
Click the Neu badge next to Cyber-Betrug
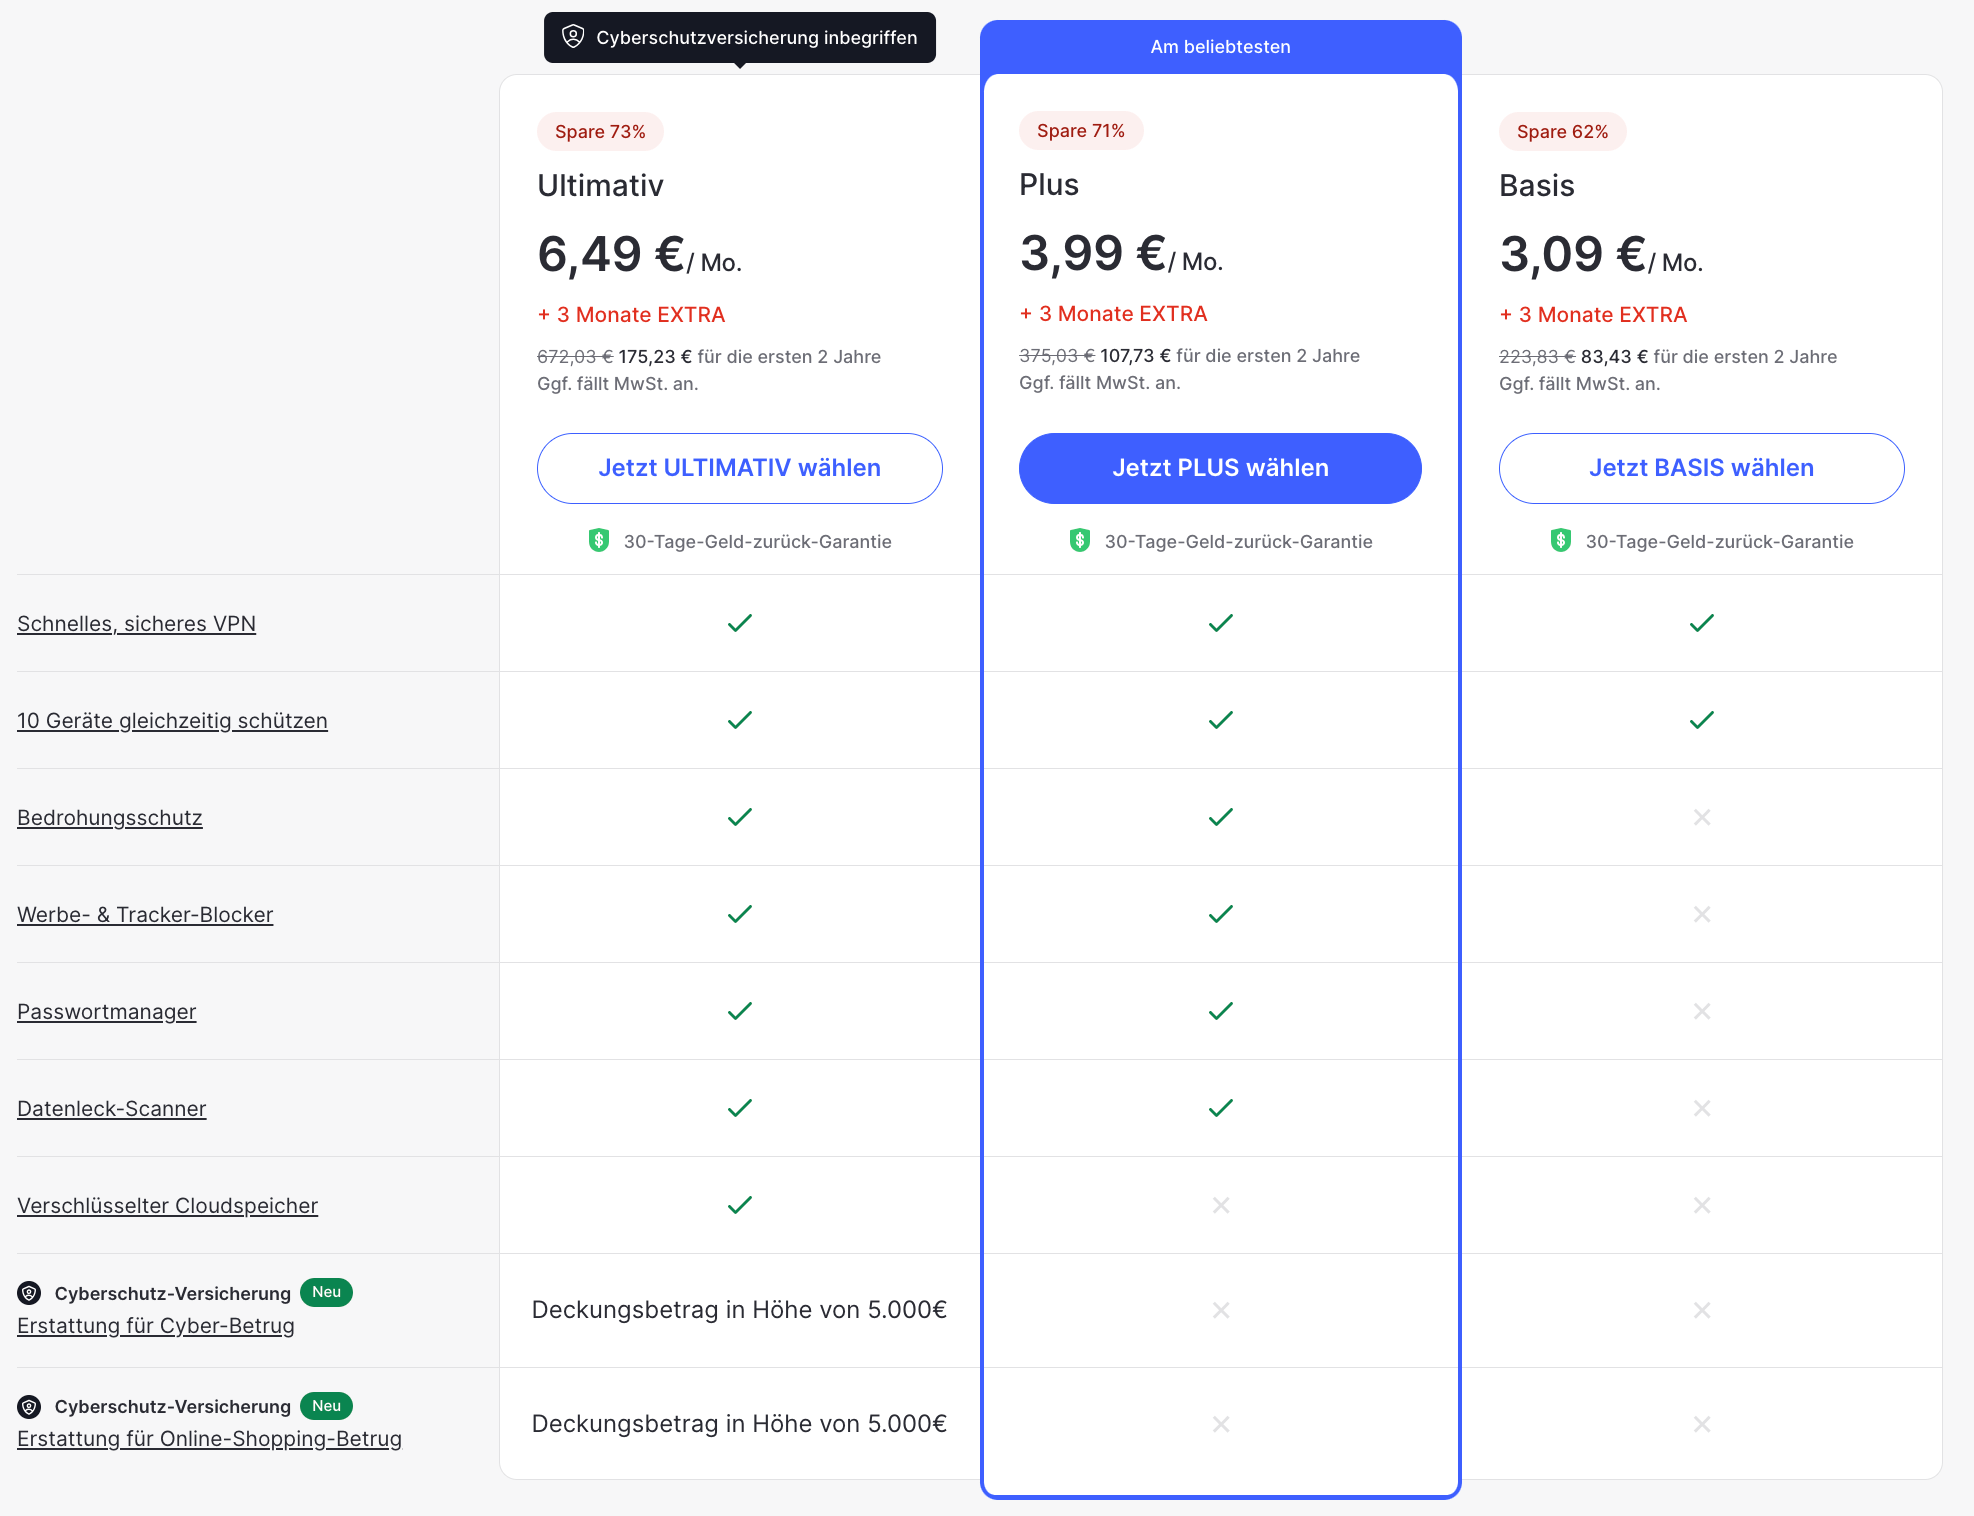(x=327, y=1292)
